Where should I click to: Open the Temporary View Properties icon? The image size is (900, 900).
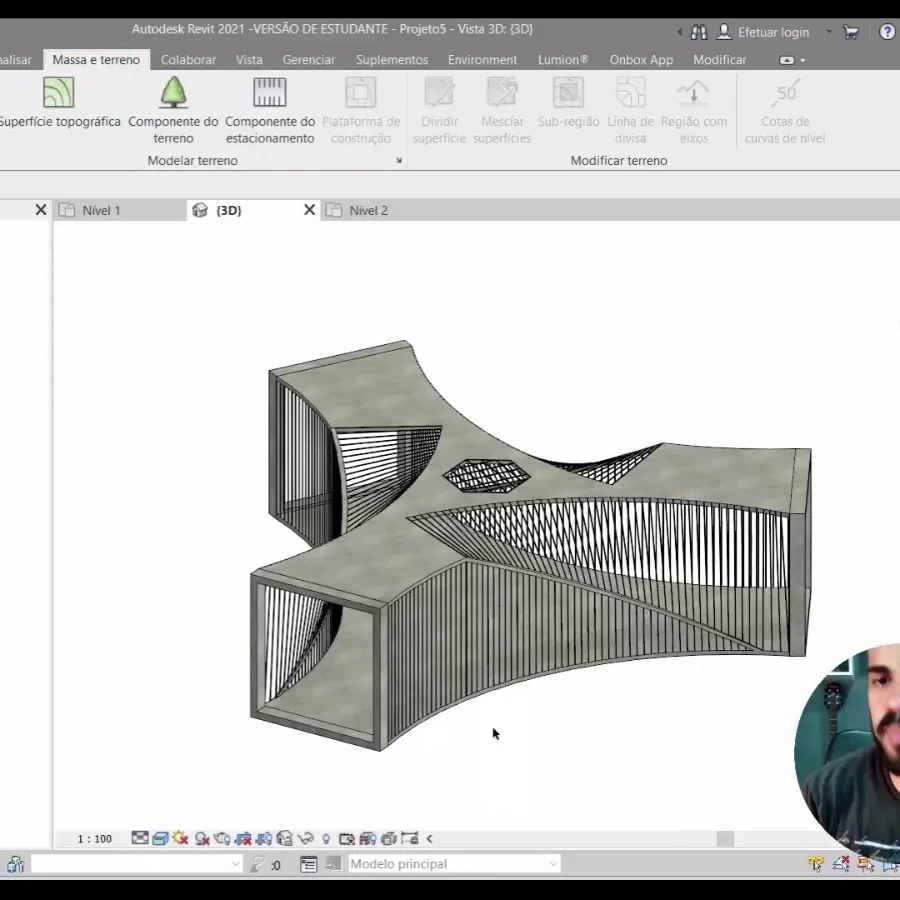pos(347,839)
